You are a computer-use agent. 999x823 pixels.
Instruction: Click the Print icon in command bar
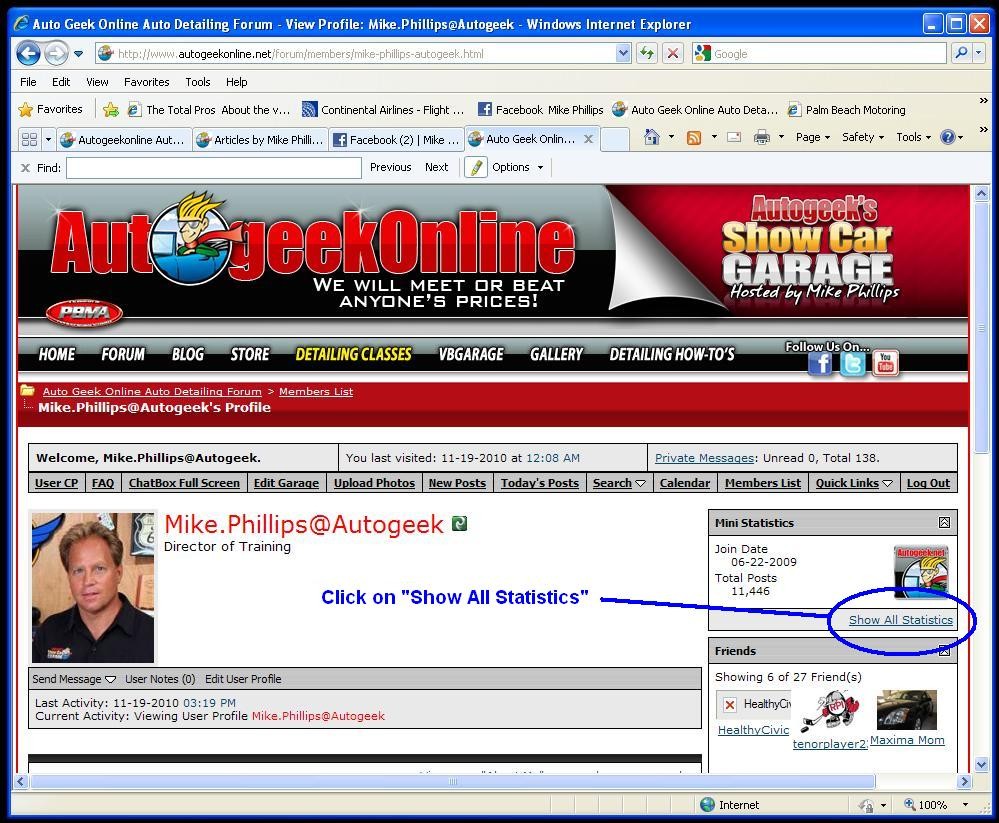pos(761,137)
